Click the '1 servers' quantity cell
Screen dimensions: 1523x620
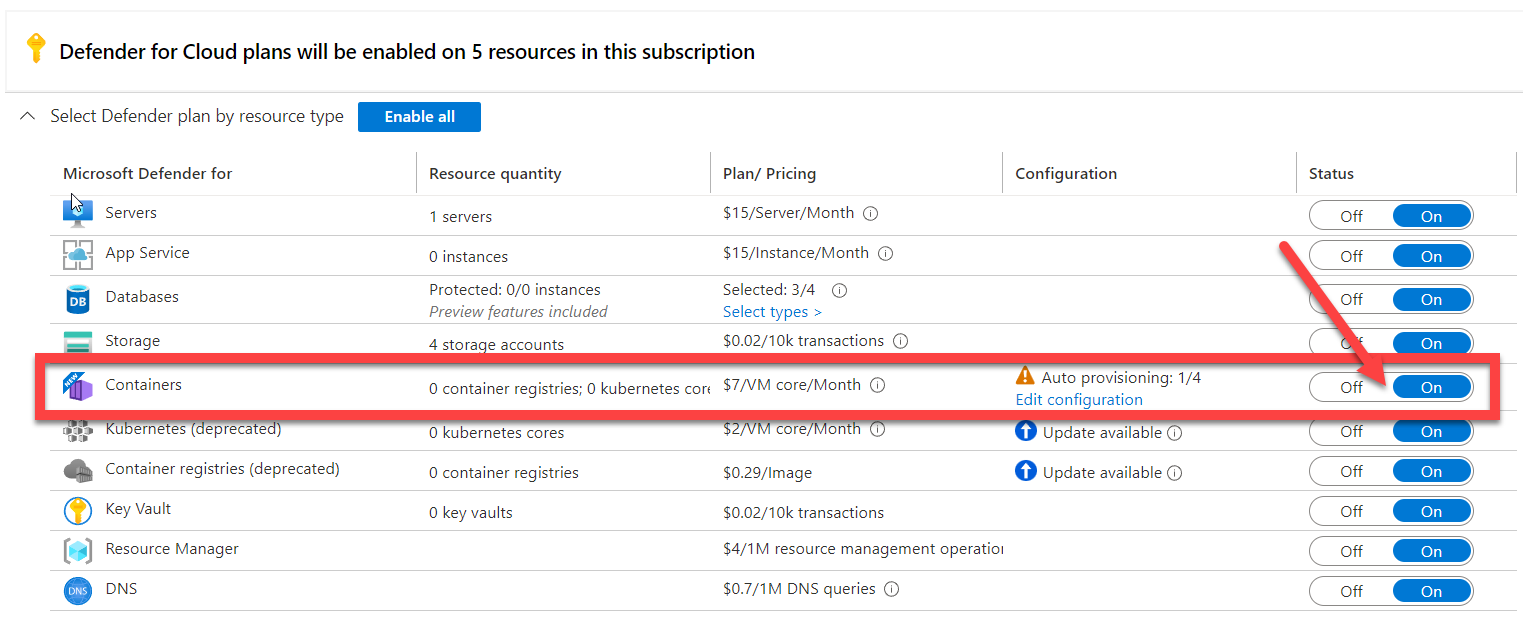pos(460,216)
